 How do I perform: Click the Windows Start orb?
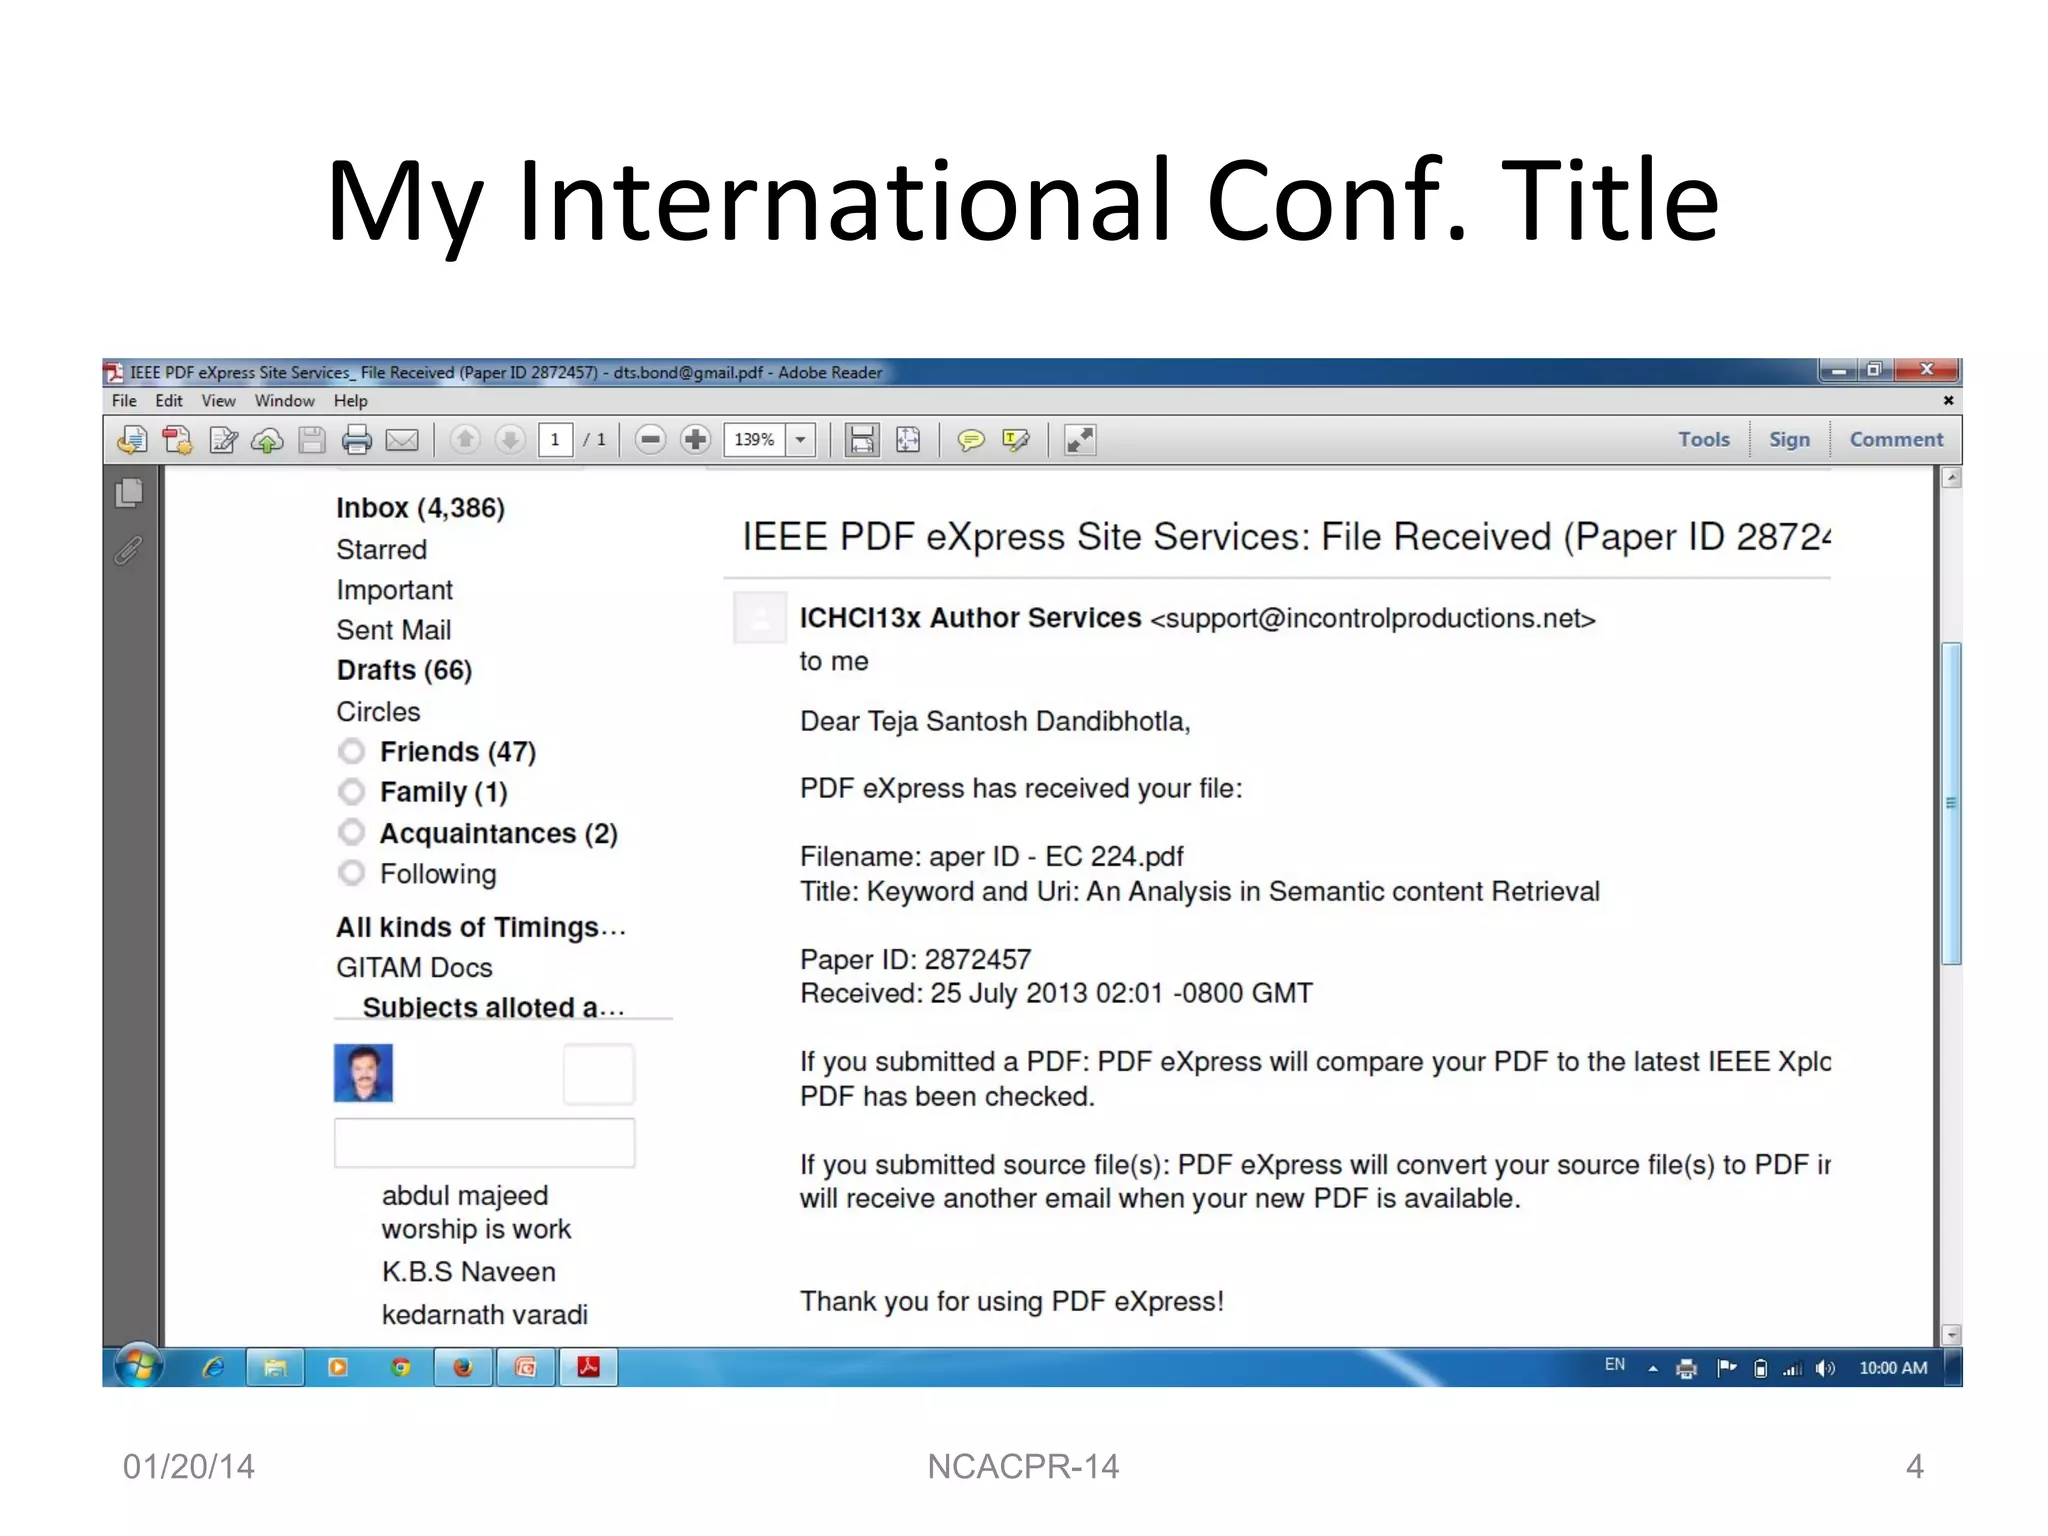(x=139, y=1366)
